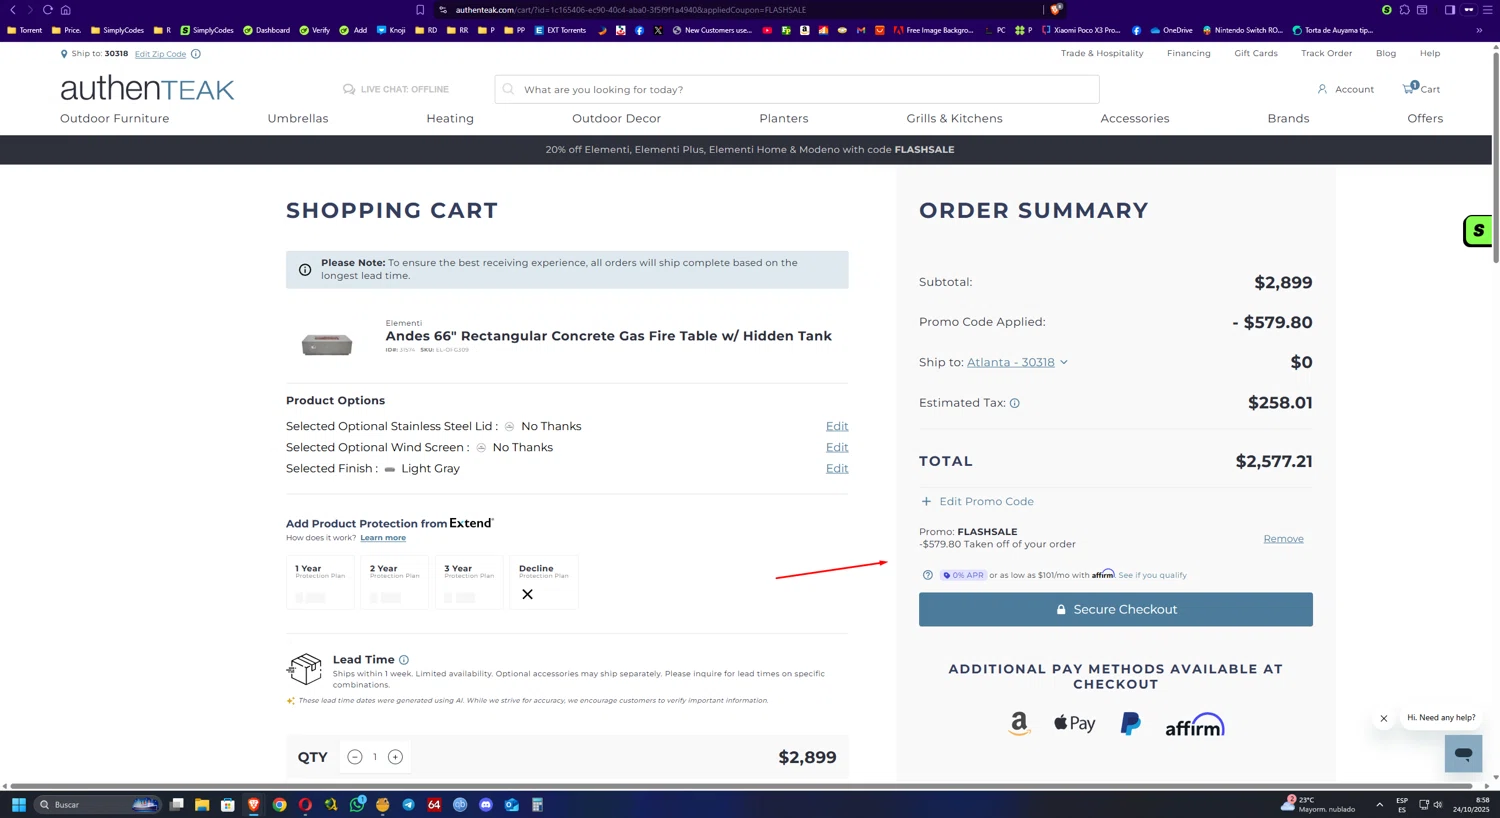Edit the Stainless Steel Lid option
Viewport: 1500px width, 818px height.
point(837,427)
